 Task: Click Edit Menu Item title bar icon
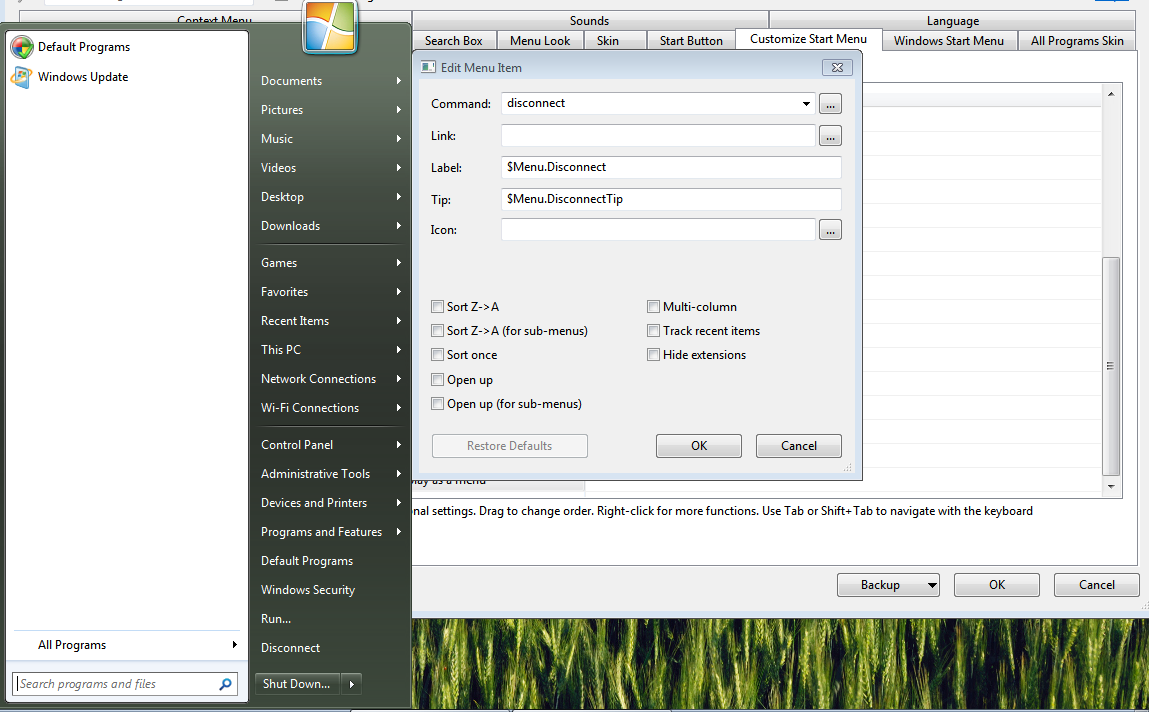pos(428,68)
